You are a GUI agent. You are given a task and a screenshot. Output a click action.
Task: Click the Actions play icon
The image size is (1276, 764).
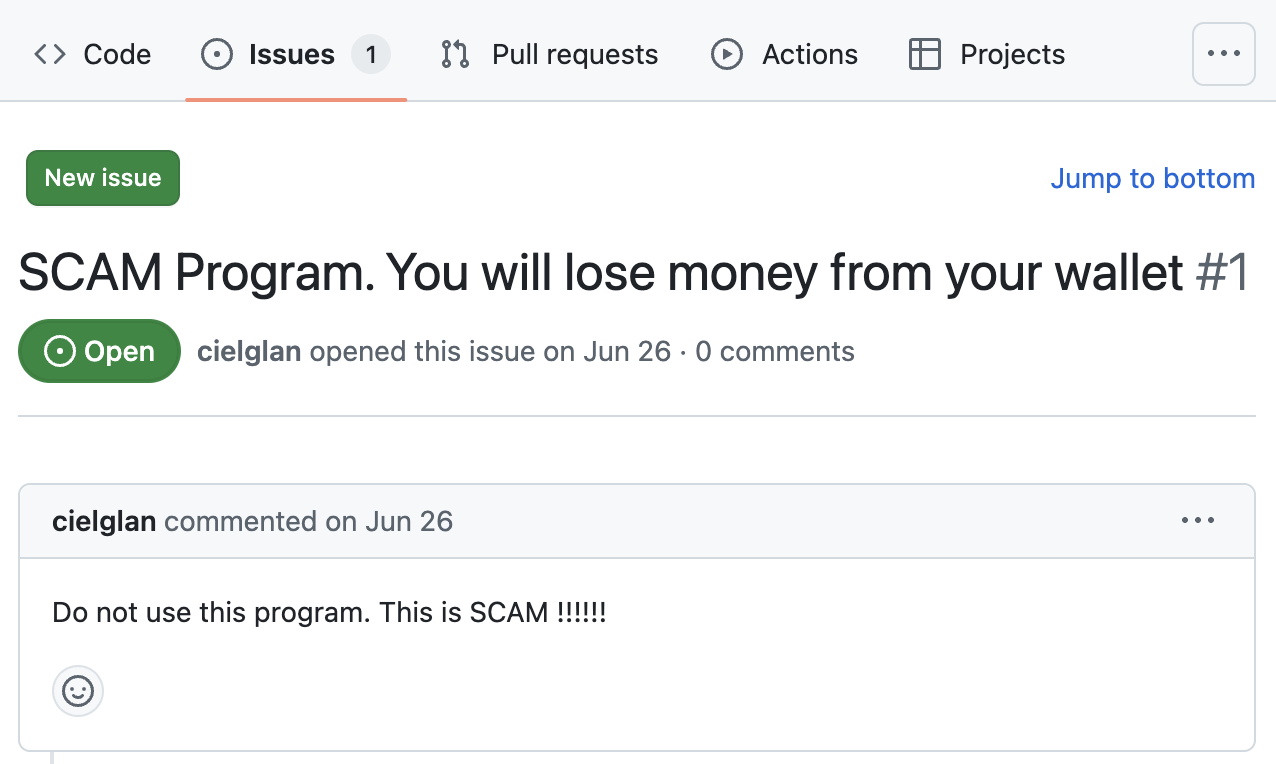727,54
